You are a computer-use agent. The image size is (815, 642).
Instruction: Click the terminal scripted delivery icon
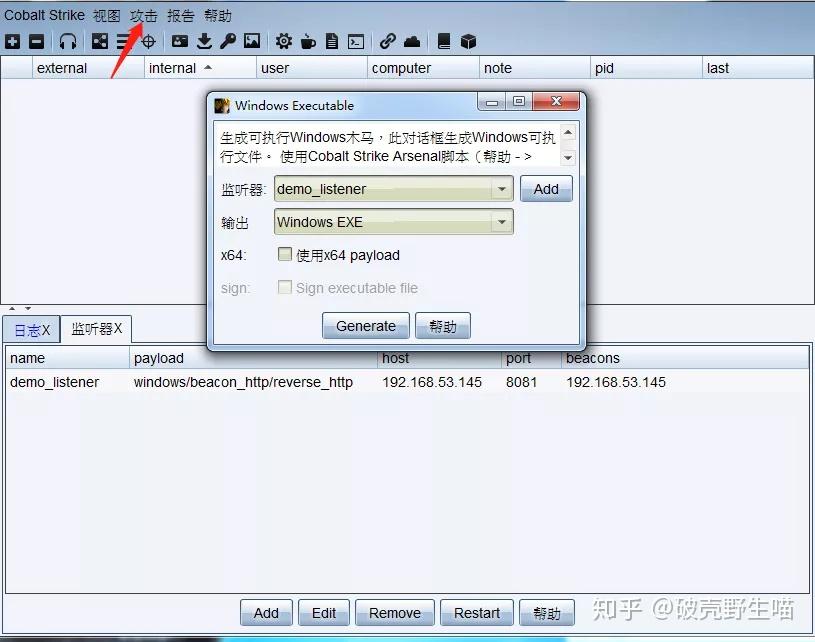pos(356,41)
